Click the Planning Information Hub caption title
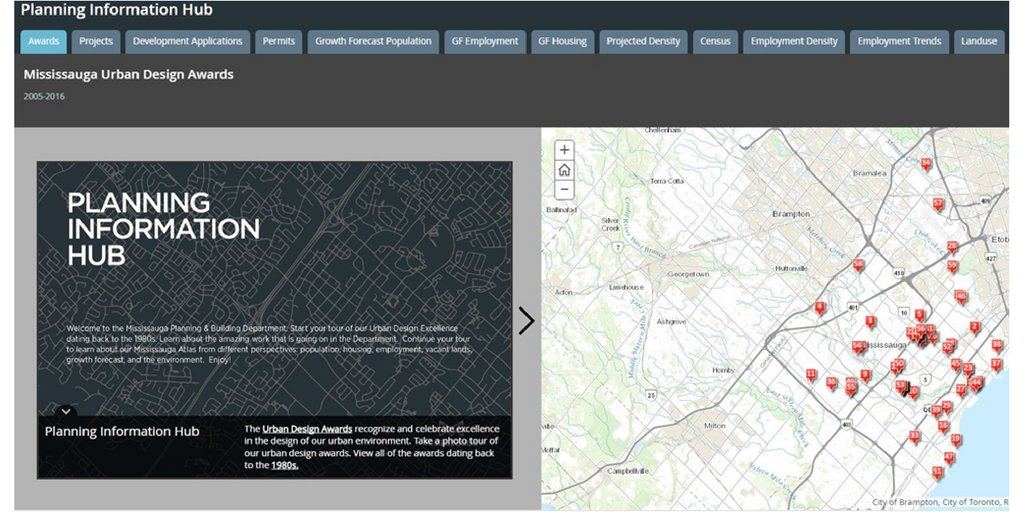This screenshot has height=512, width=1024. coord(122,432)
